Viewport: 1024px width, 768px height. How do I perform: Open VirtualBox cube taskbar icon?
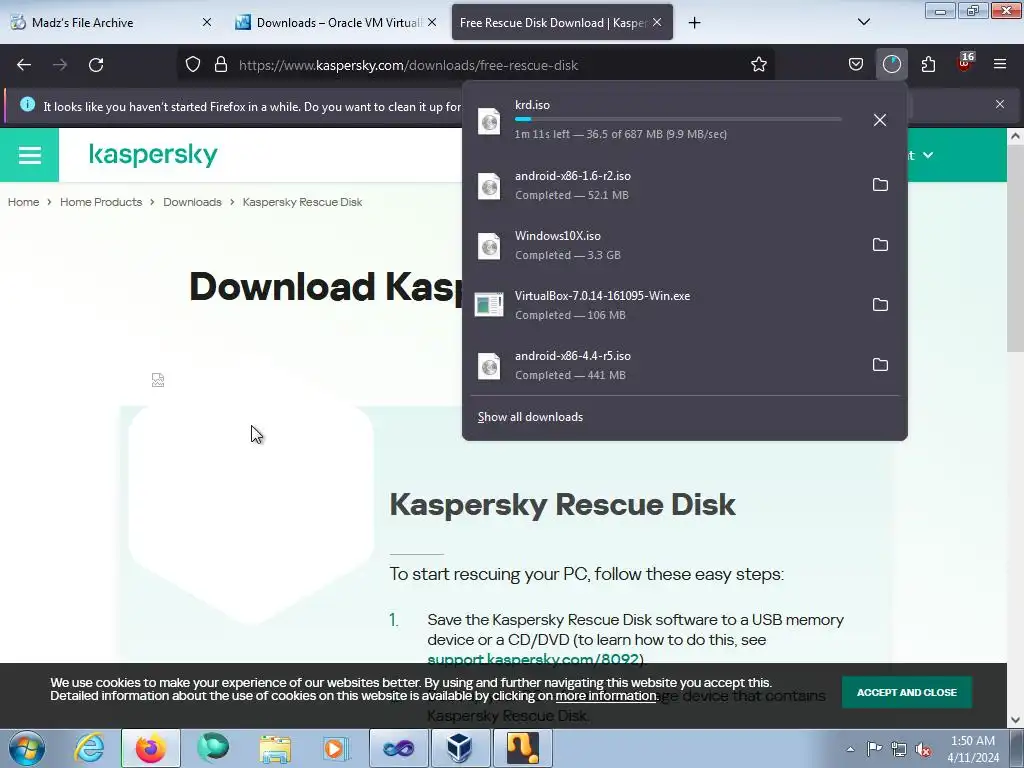click(x=460, y=748)
